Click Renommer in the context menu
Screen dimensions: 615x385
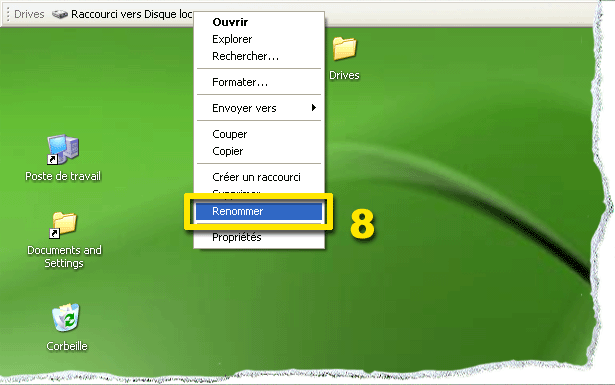point(259,211)
